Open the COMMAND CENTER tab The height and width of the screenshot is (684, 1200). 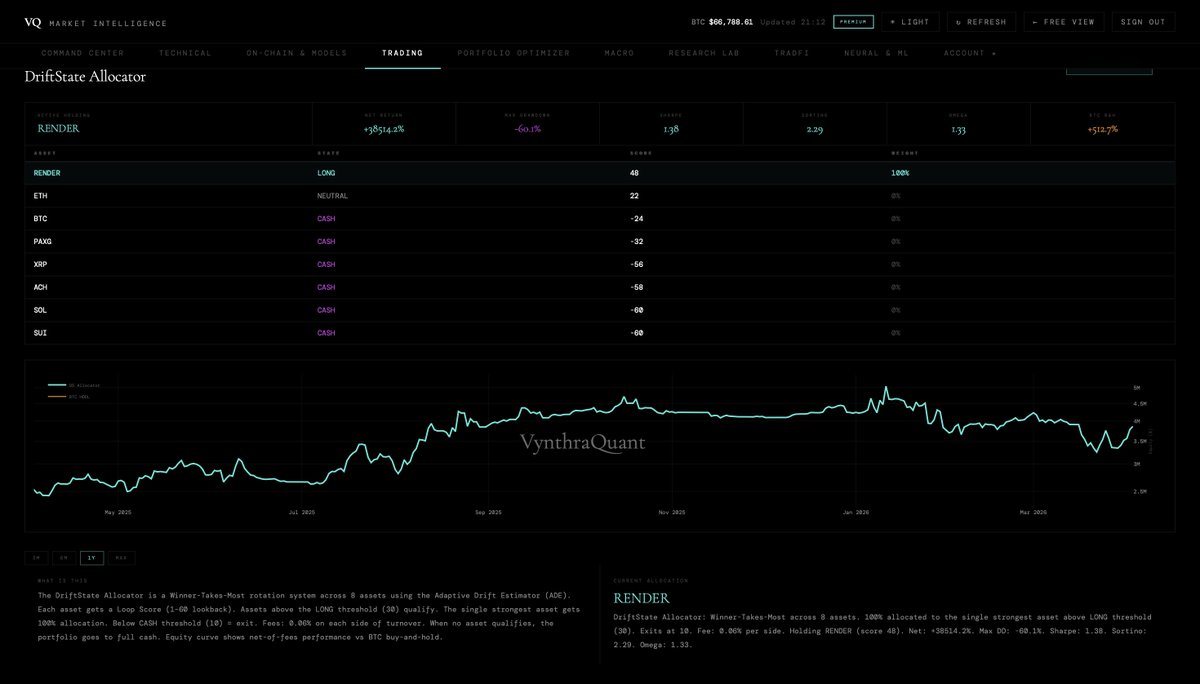(83, 53)
